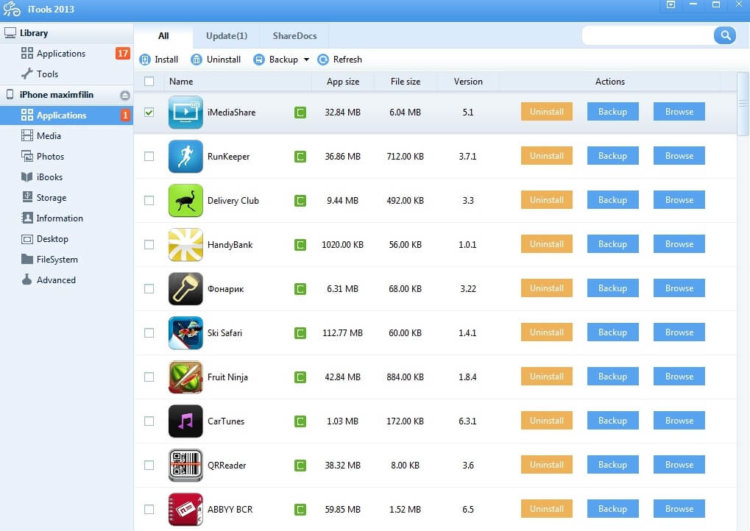
Task: Click the QRReader app icon
Action: [x=186, y=465]
